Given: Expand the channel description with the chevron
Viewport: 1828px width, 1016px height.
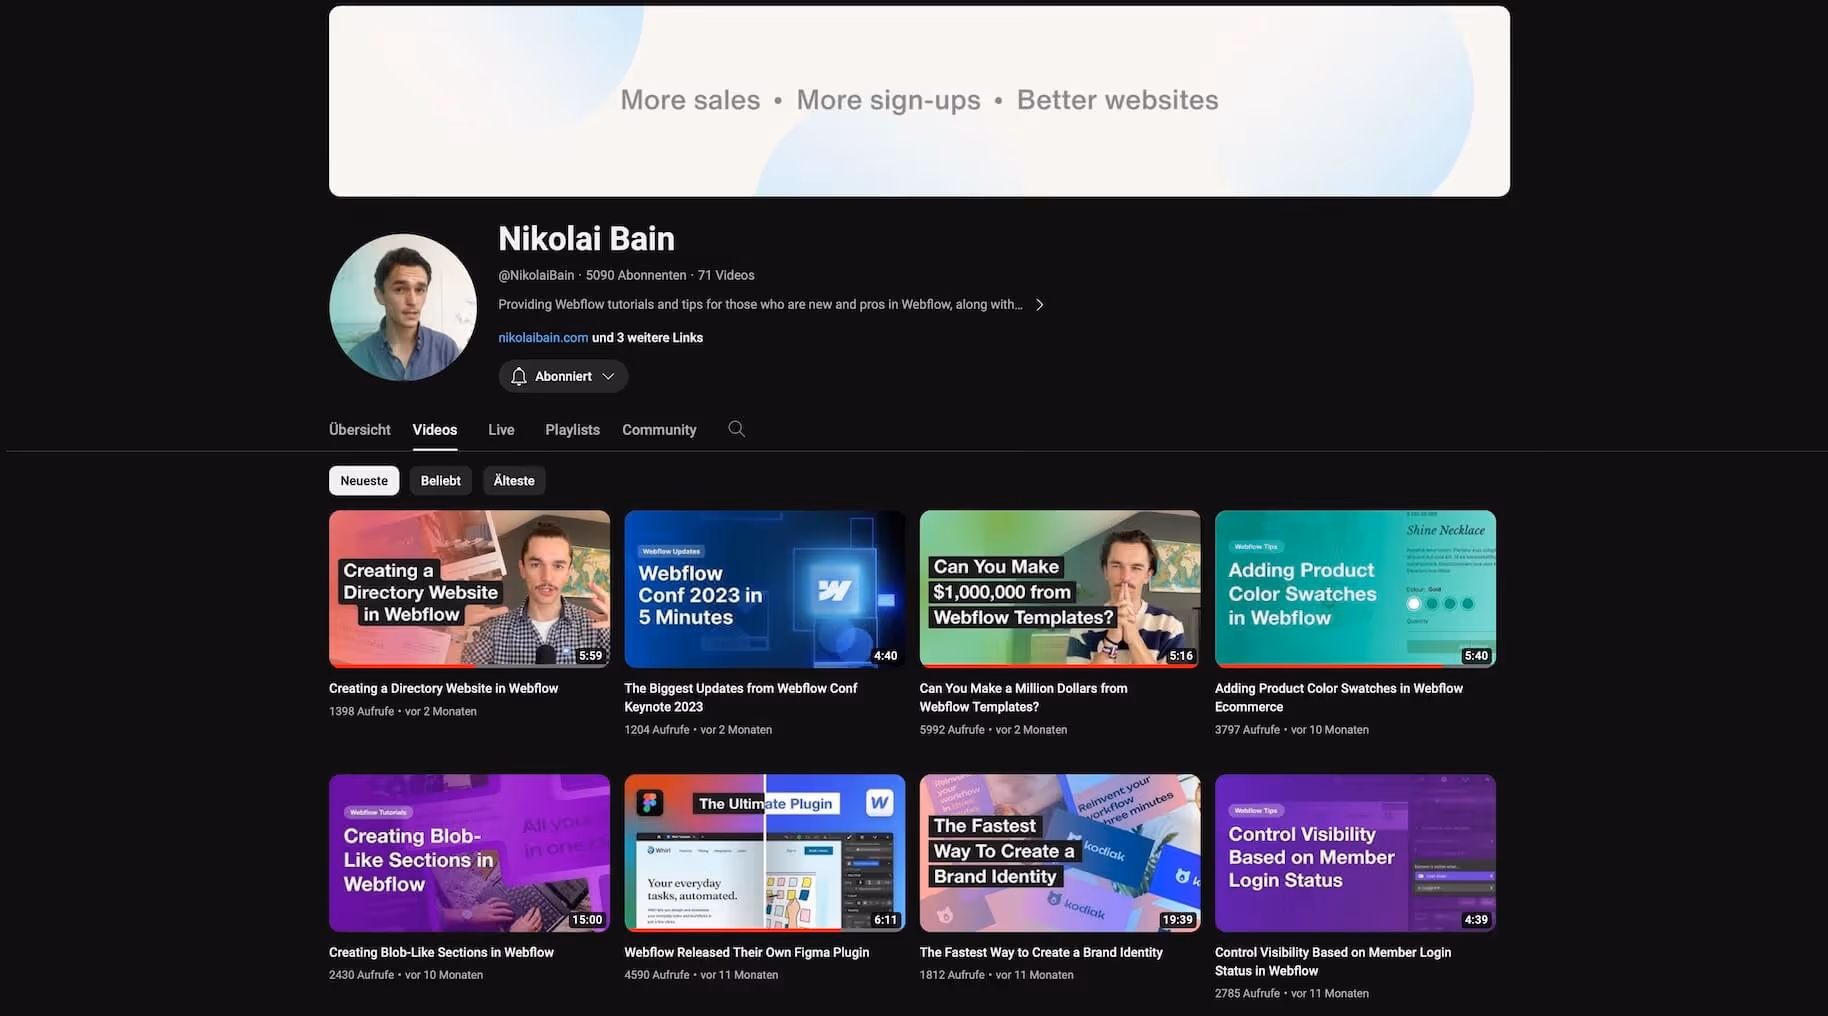Looking at the screenshot, I should tap(1040, 305).
